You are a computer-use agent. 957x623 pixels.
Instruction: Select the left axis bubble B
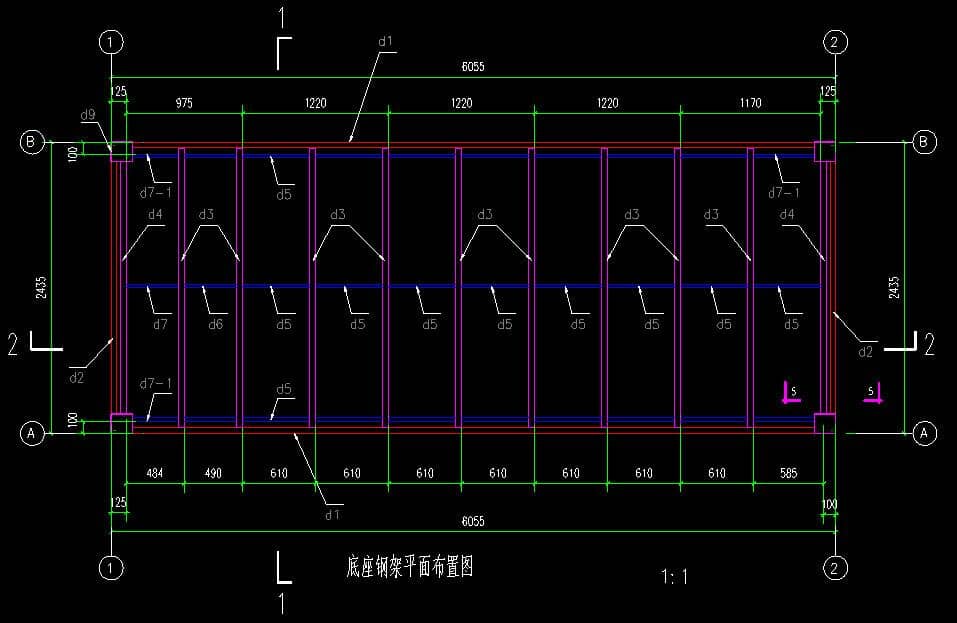[31, 142]
